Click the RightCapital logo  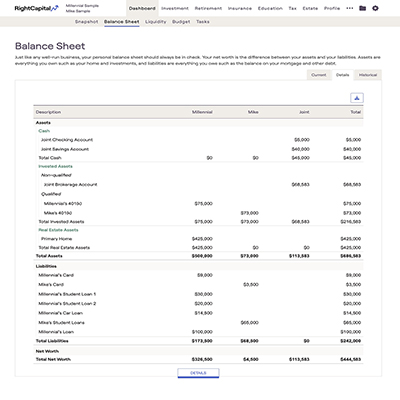[x=37, y=8]
